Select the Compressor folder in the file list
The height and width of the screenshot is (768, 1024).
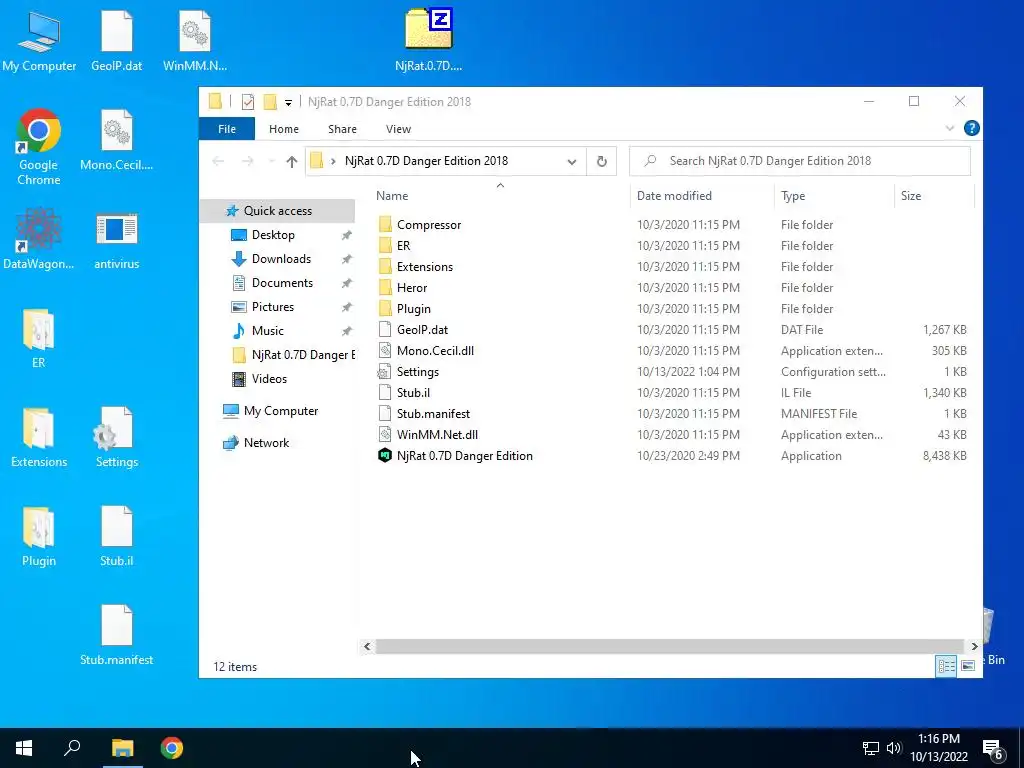(x=428, y=225)
